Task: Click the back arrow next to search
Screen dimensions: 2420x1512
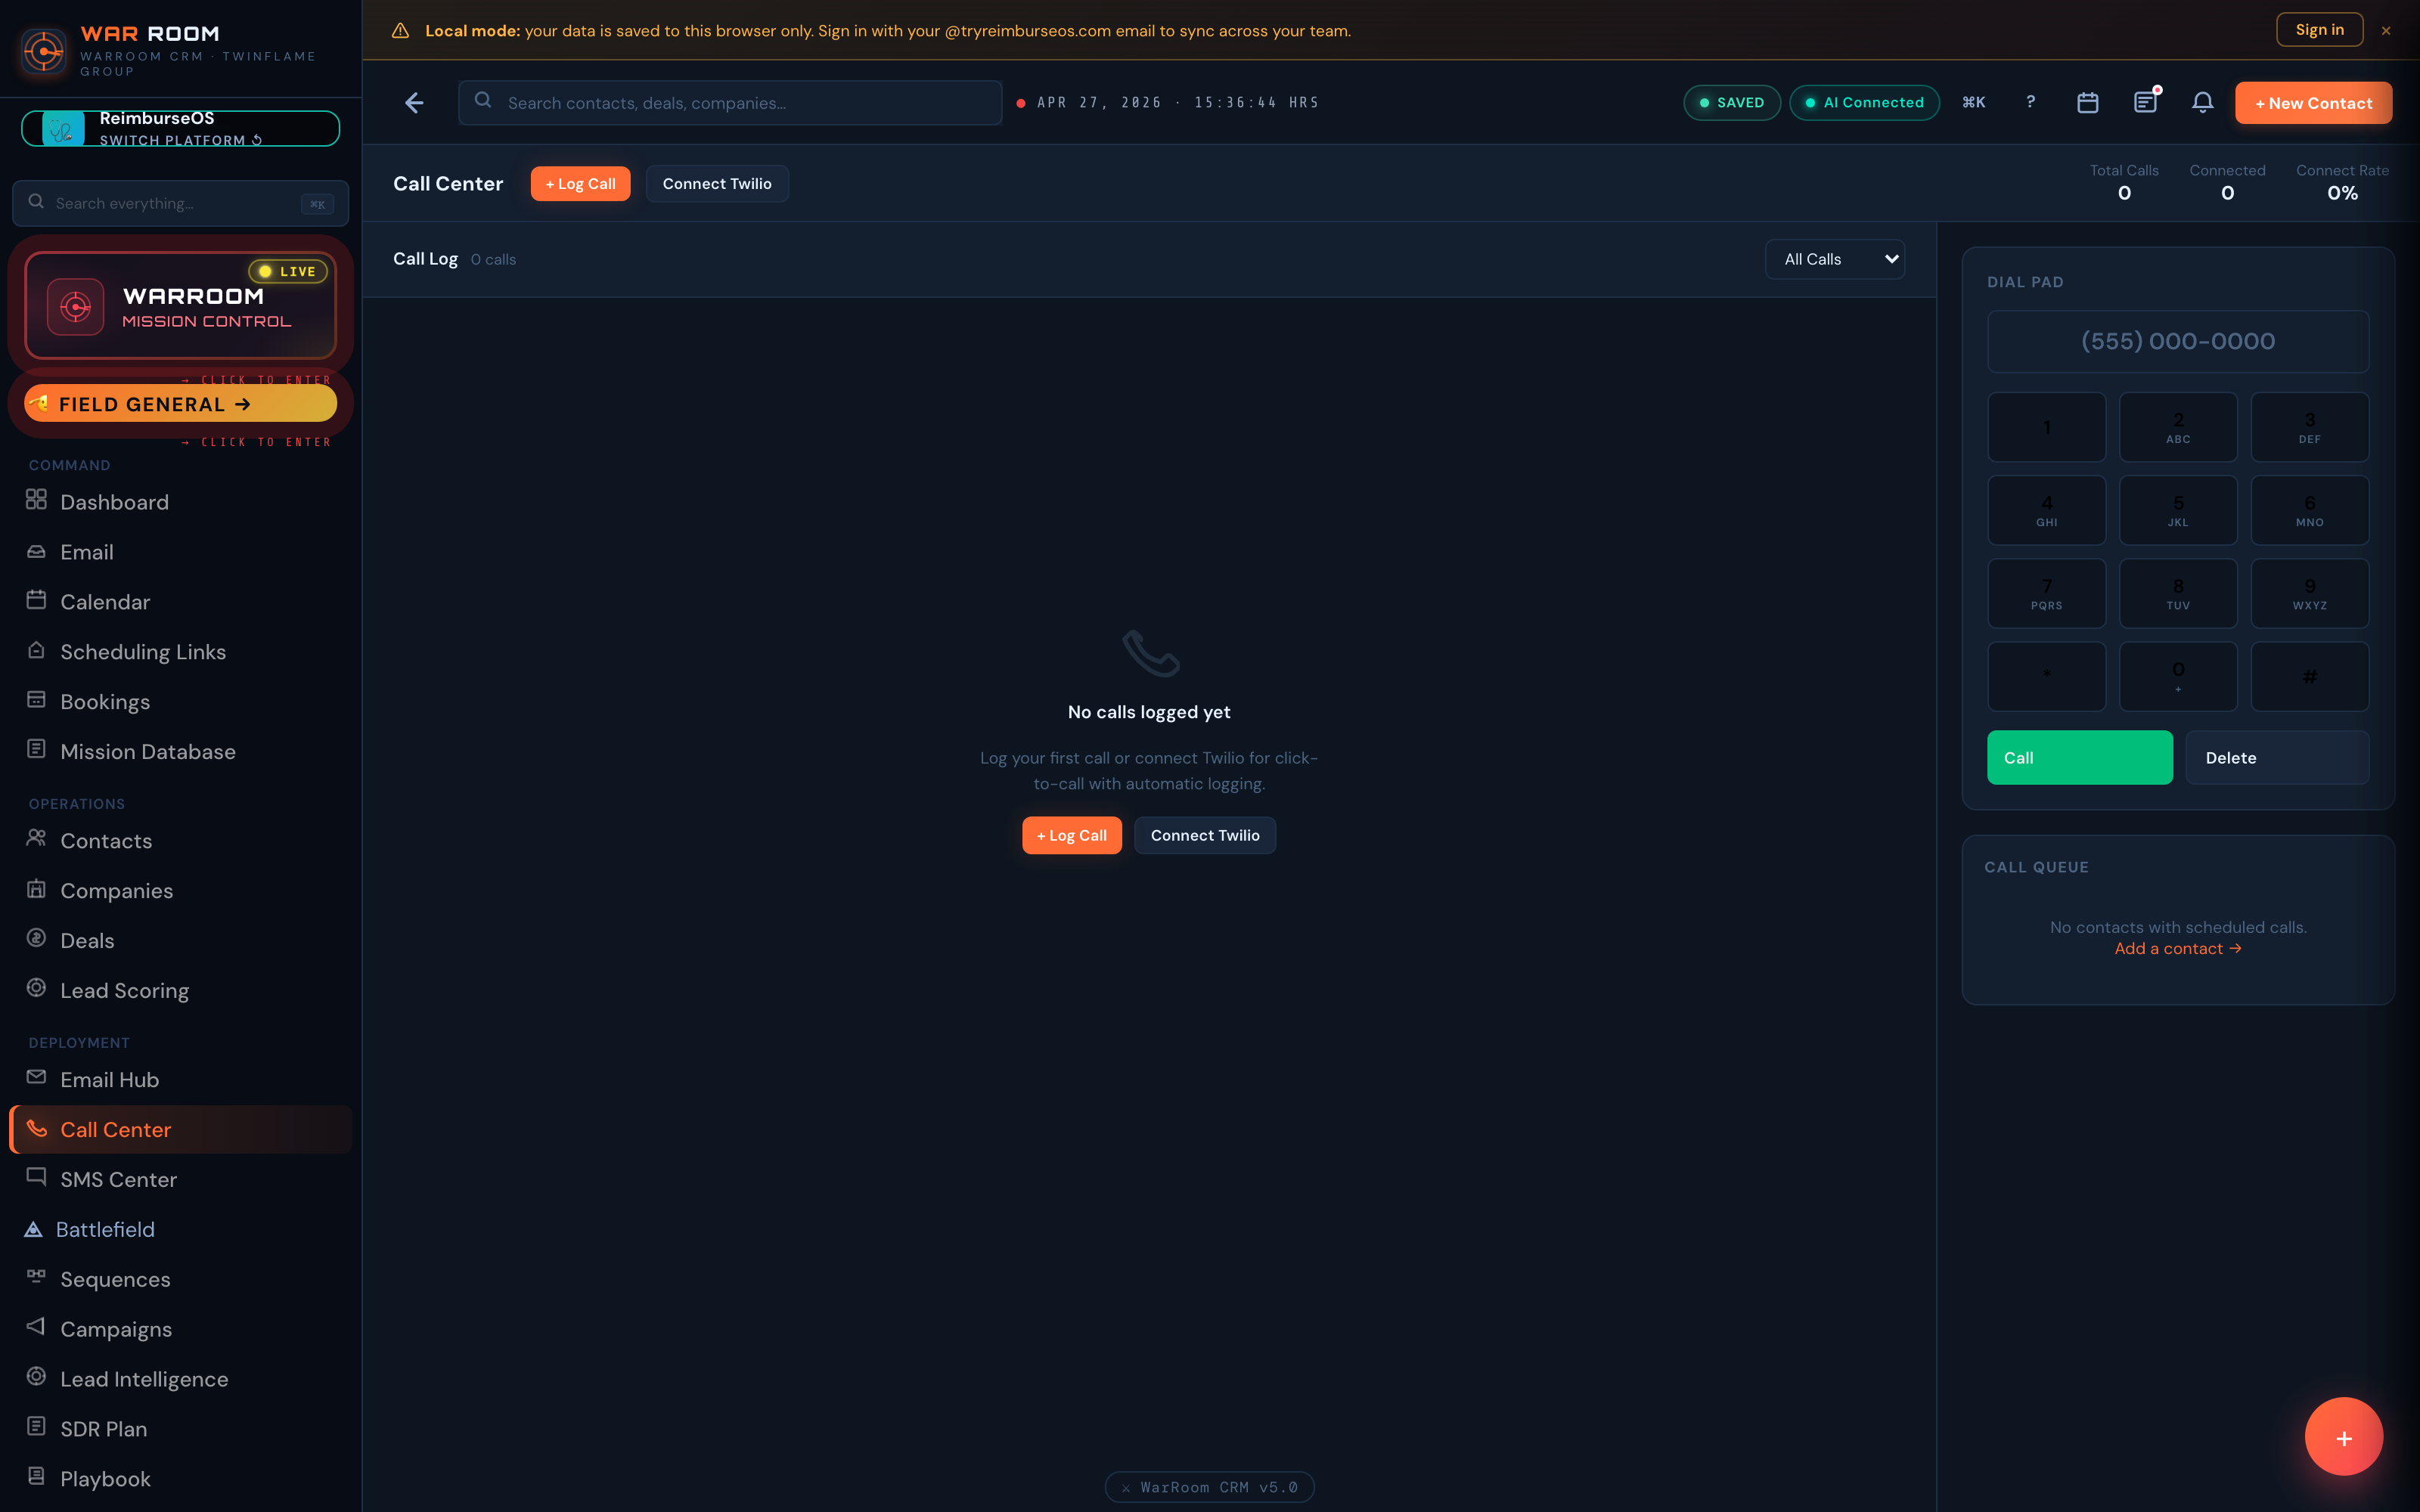Action: pos(414,102)
